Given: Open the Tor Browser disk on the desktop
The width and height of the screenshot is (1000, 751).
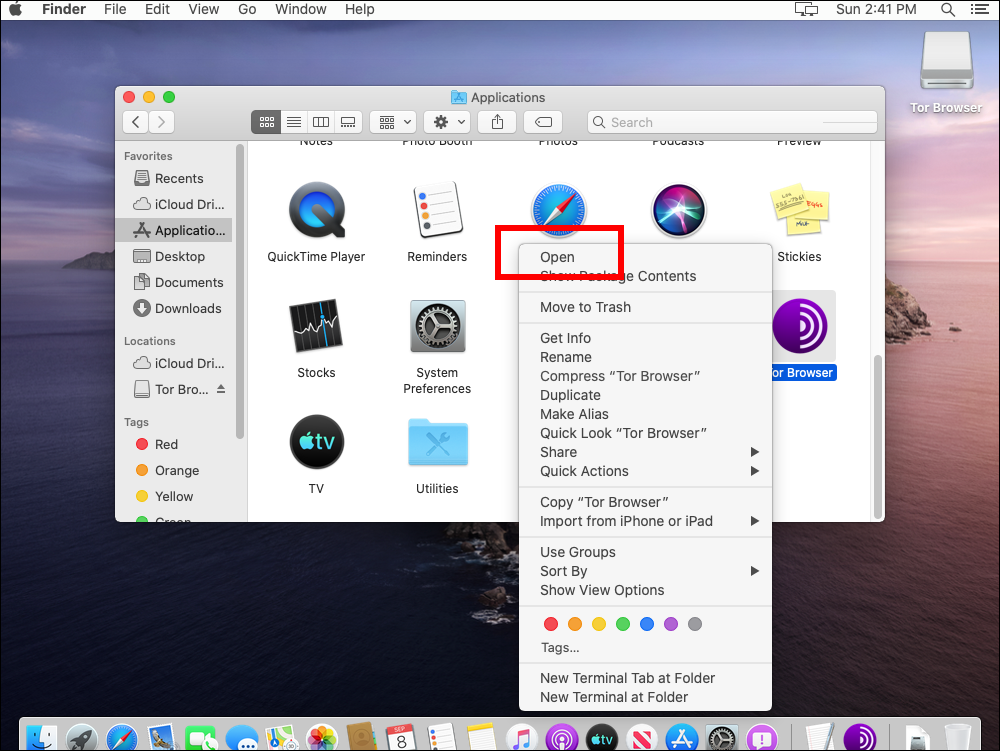Looking at the screenshot, I should click(x=945, y=60).
